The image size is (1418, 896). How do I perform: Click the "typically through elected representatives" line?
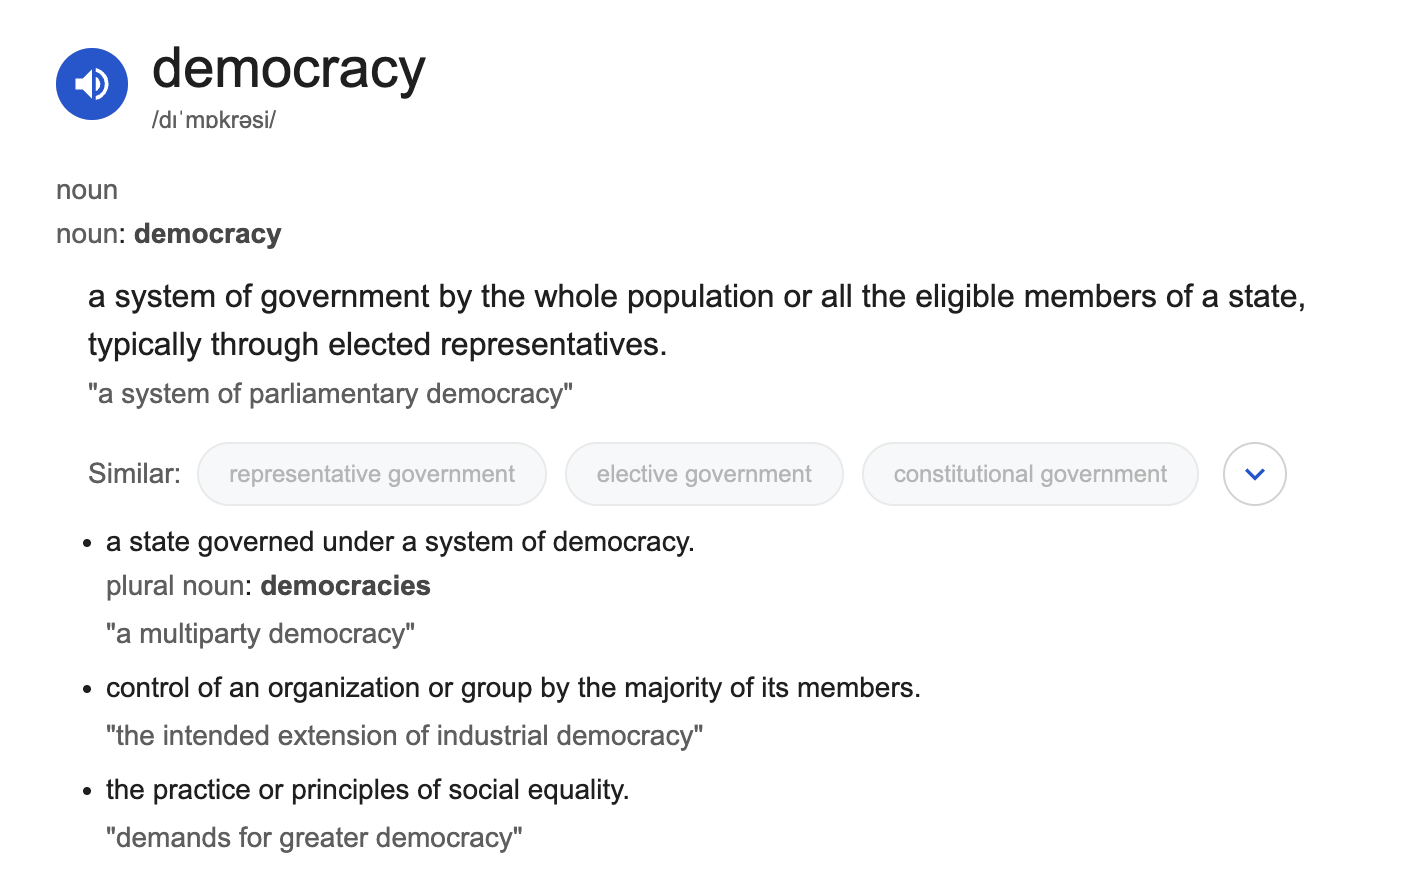click(377, 345)
